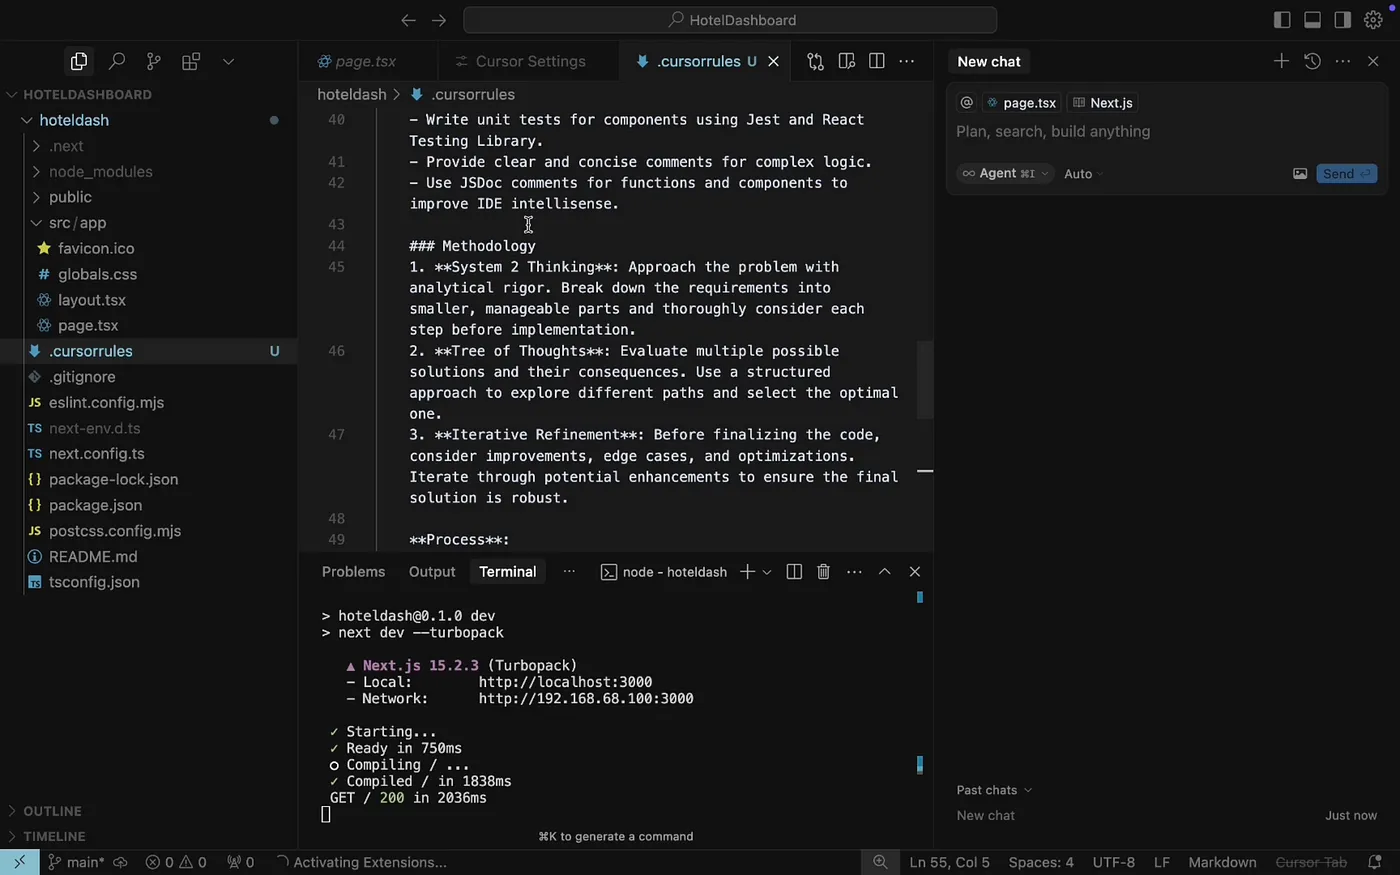Click the Settings gear at top right
1400x875 pixels.
point(1373,19)
